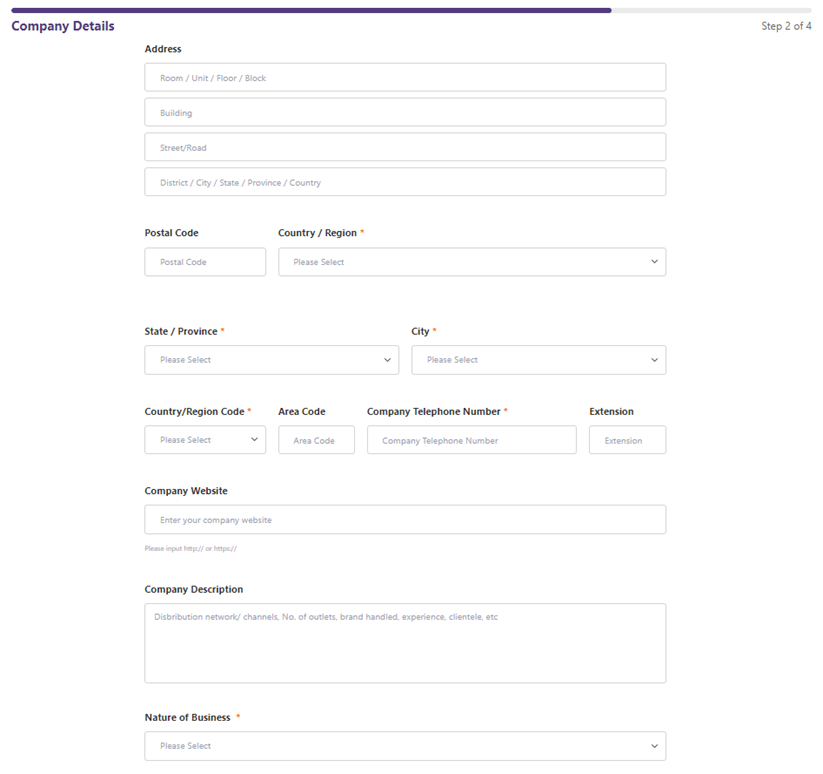Viewport: 823px width, 774px height.
Task: Click the purple step progress bar
Action: pyautogui.click(x=311, y=11)
